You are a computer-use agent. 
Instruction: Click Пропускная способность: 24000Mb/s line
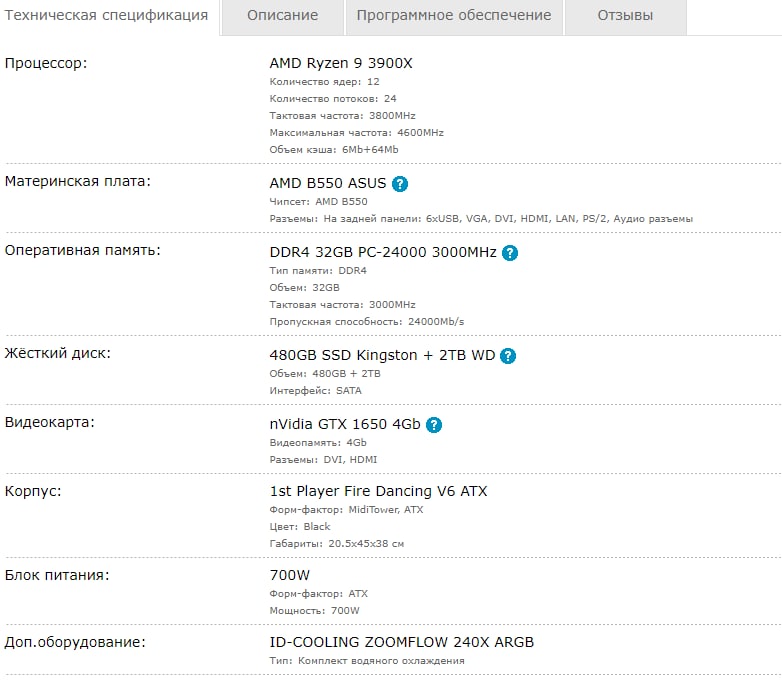(x=367, y=322)
